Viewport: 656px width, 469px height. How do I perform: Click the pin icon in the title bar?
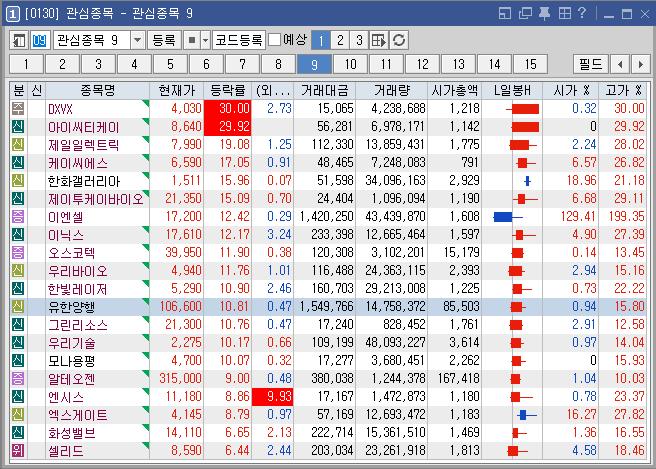click(x=544, y=13)
